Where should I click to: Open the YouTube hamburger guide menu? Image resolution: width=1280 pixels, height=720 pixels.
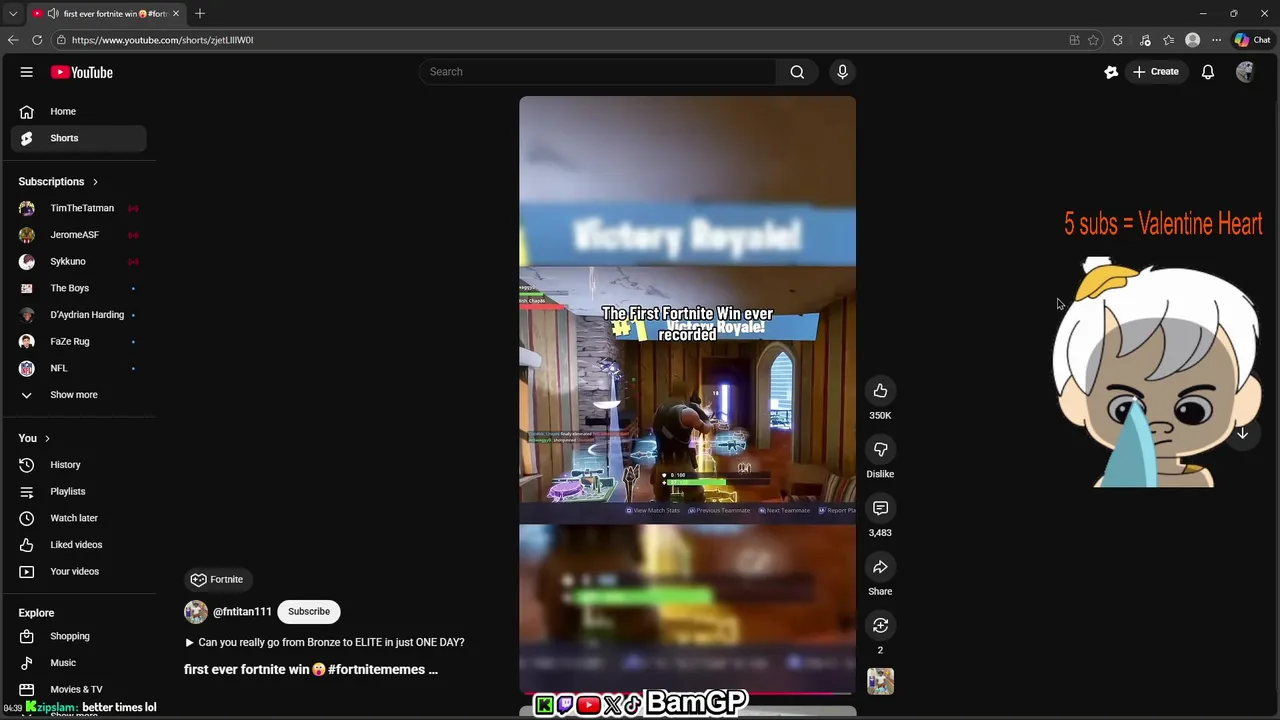tap(27, 72)
